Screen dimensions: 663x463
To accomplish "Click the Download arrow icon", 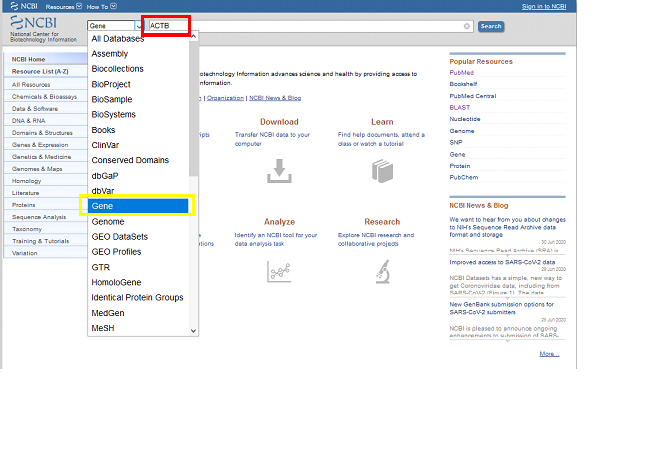I will [x=279, y=171].
